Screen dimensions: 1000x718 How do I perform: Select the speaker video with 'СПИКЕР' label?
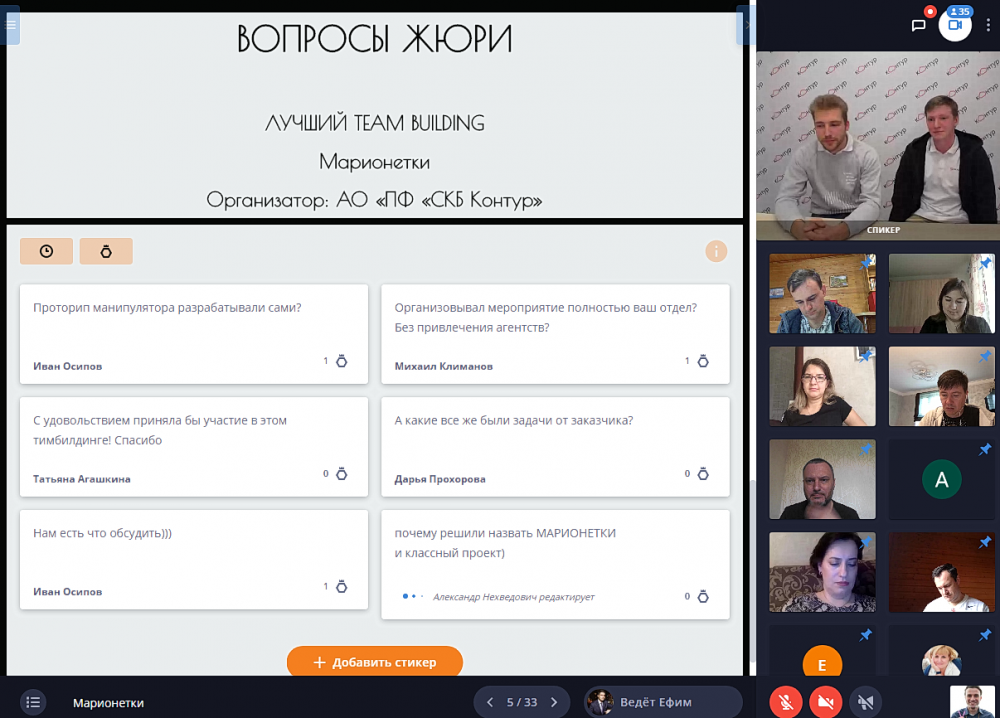(x=878, y=145)
